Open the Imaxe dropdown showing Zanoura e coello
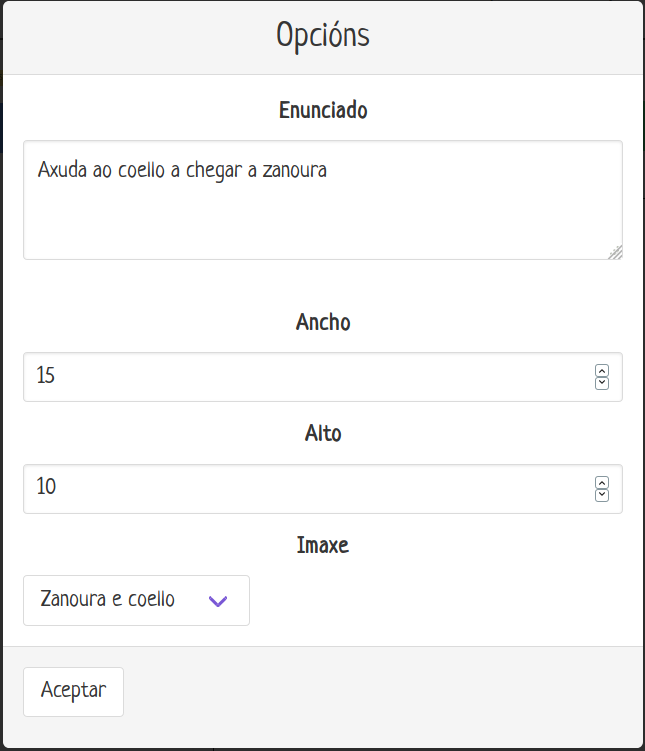 [136, 600]
